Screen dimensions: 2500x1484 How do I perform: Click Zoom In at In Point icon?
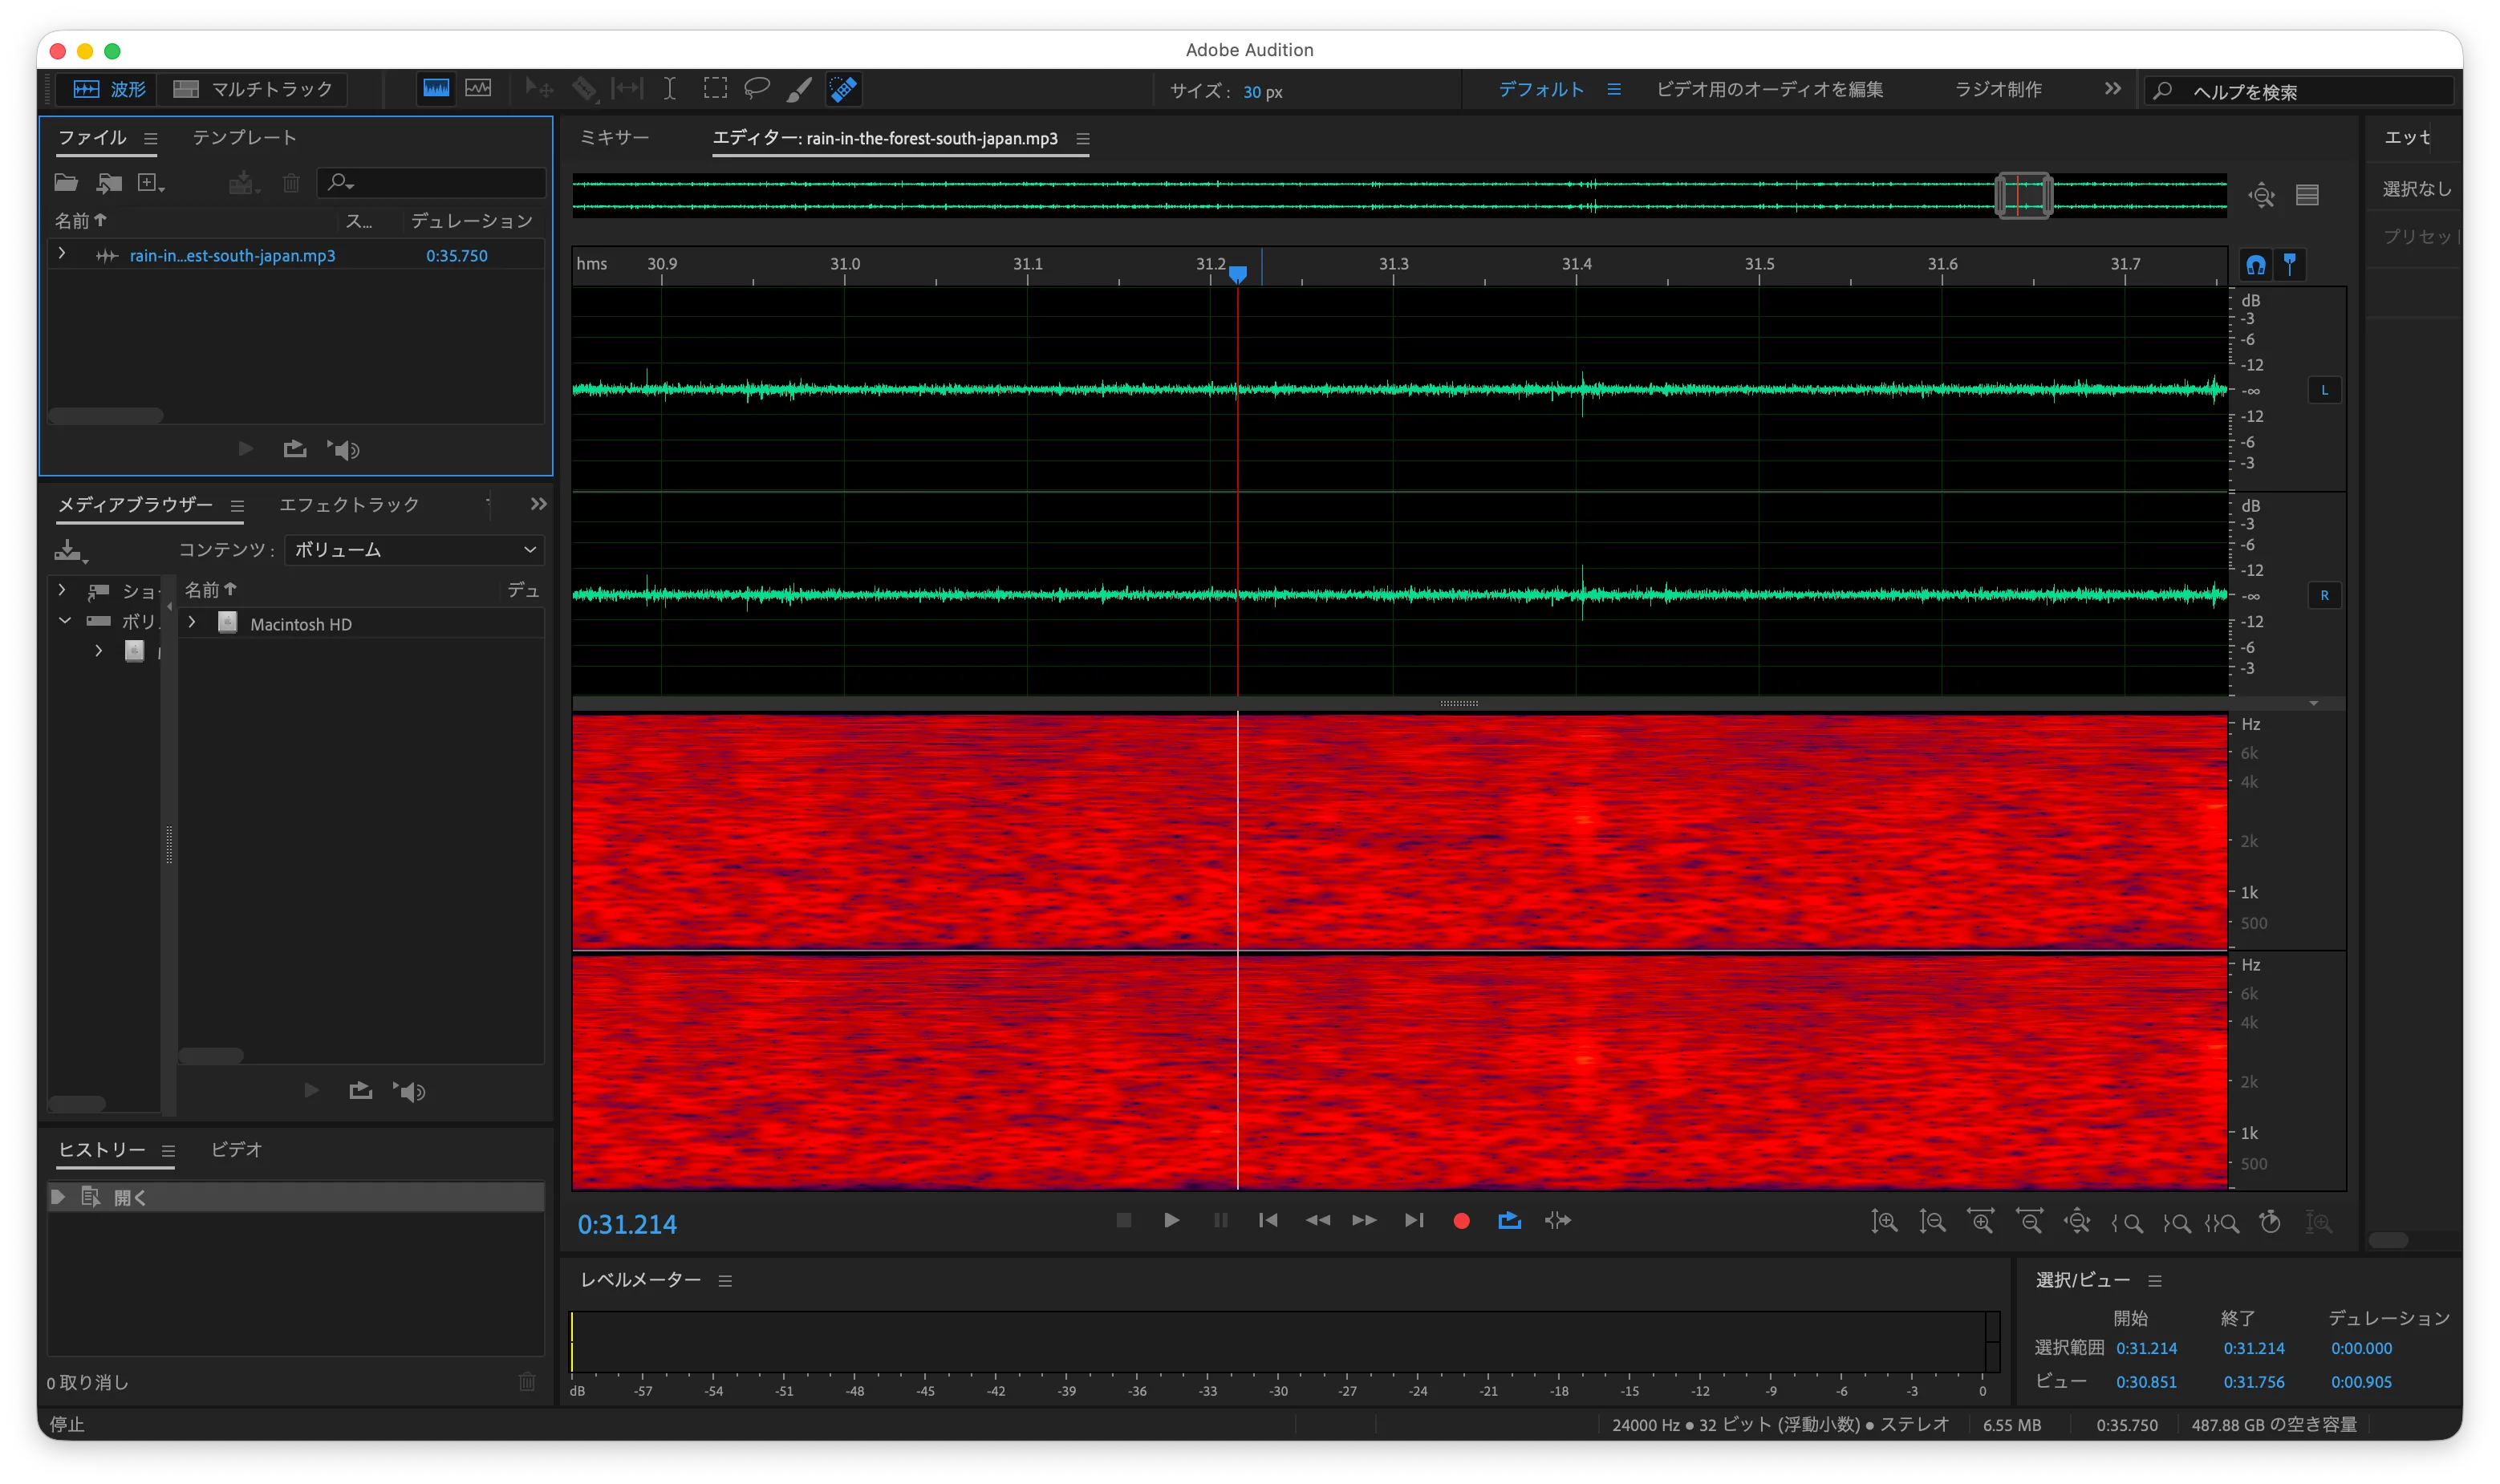(2126, 1222)
